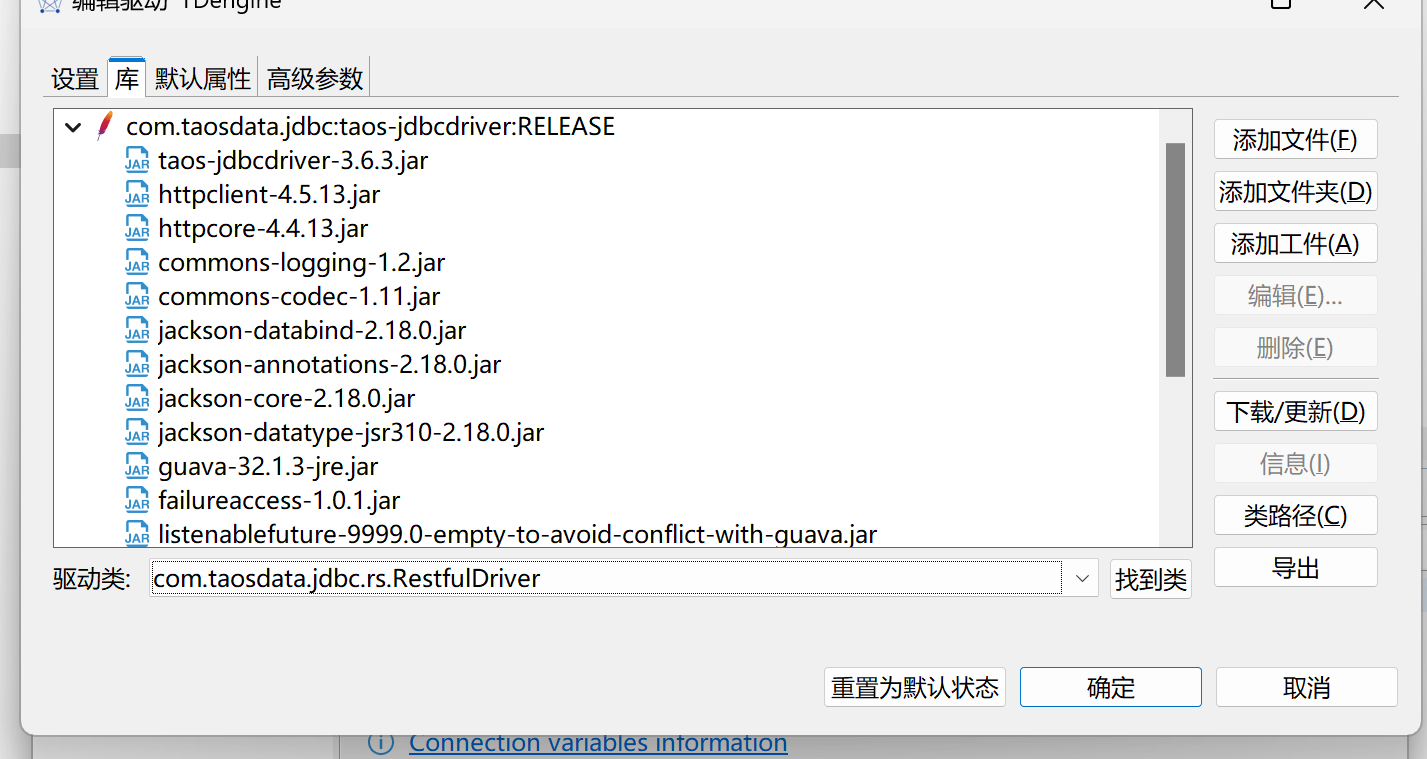The height and width of the screenshot is (759, 1427).
Task: Select httpcore-4.4.13.jar entry
Action: tap(263, 229)
